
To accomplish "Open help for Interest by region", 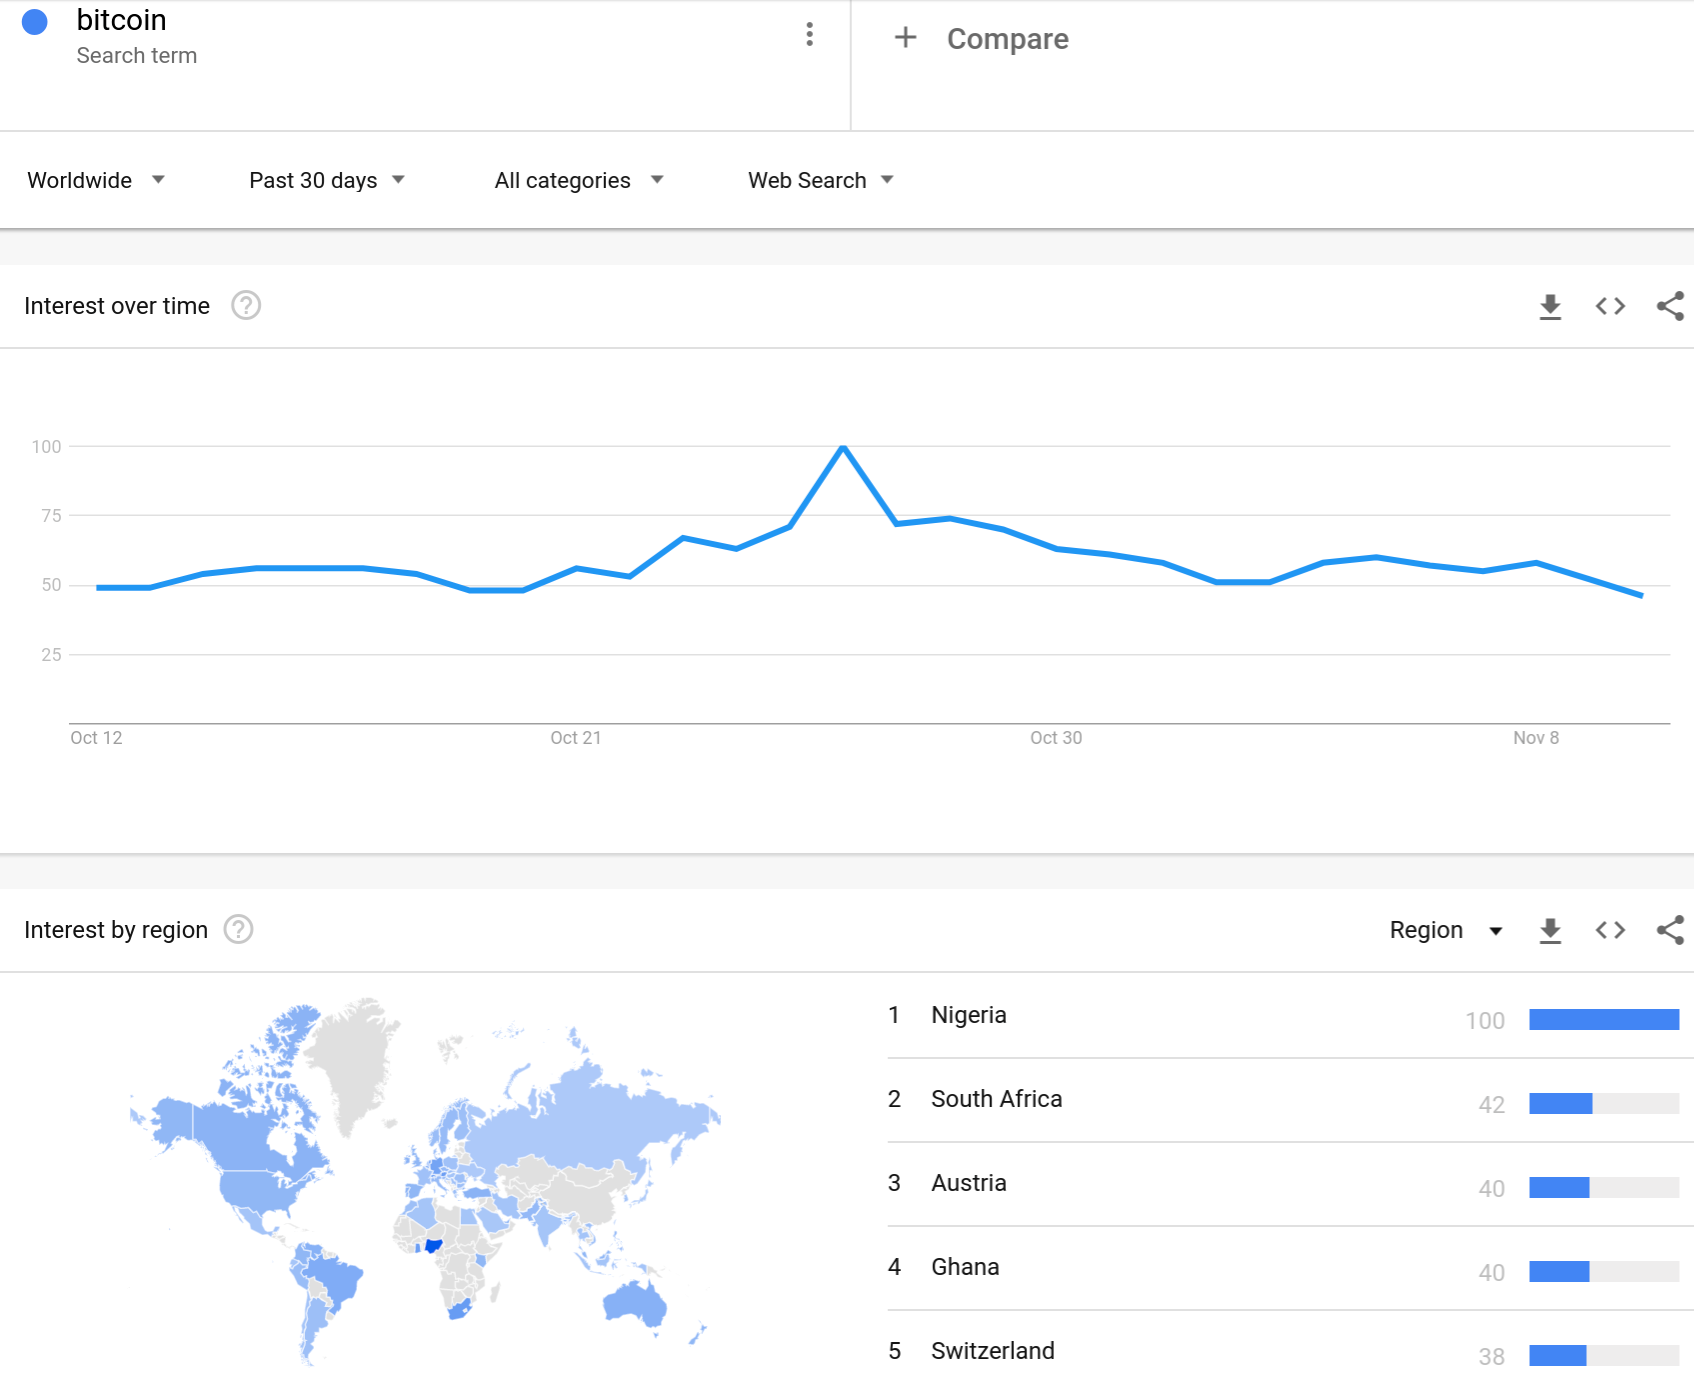I will click(x=238, y=929).
